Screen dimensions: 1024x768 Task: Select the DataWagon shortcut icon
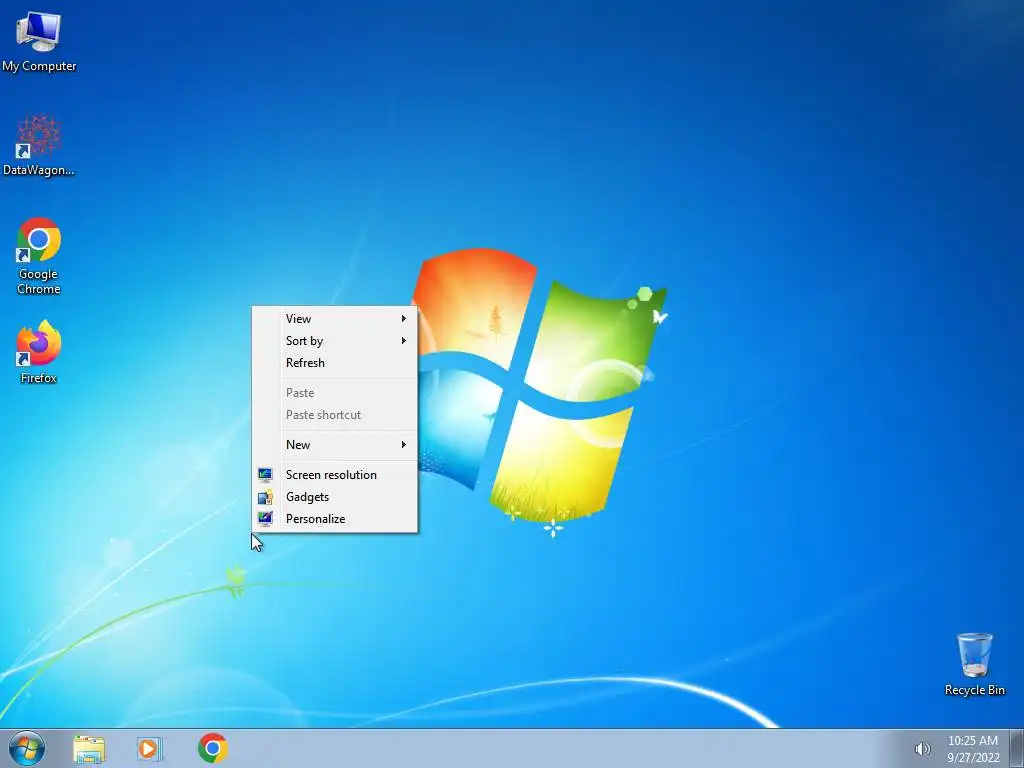tap(39, 145)
